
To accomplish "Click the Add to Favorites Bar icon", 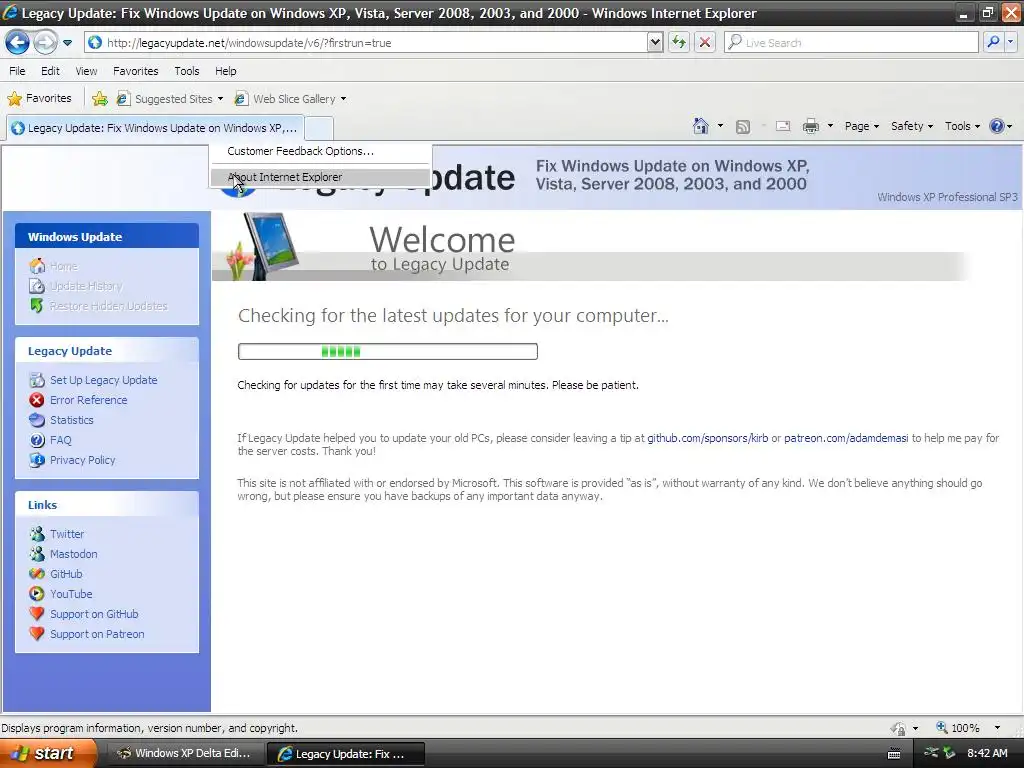I will click(100, 99).
